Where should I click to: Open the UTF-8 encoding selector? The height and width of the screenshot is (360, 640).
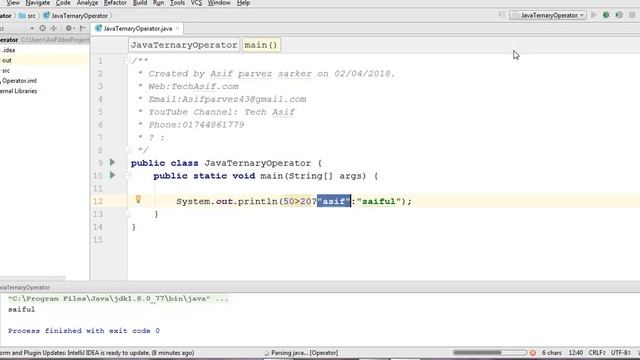click(621, 353)
